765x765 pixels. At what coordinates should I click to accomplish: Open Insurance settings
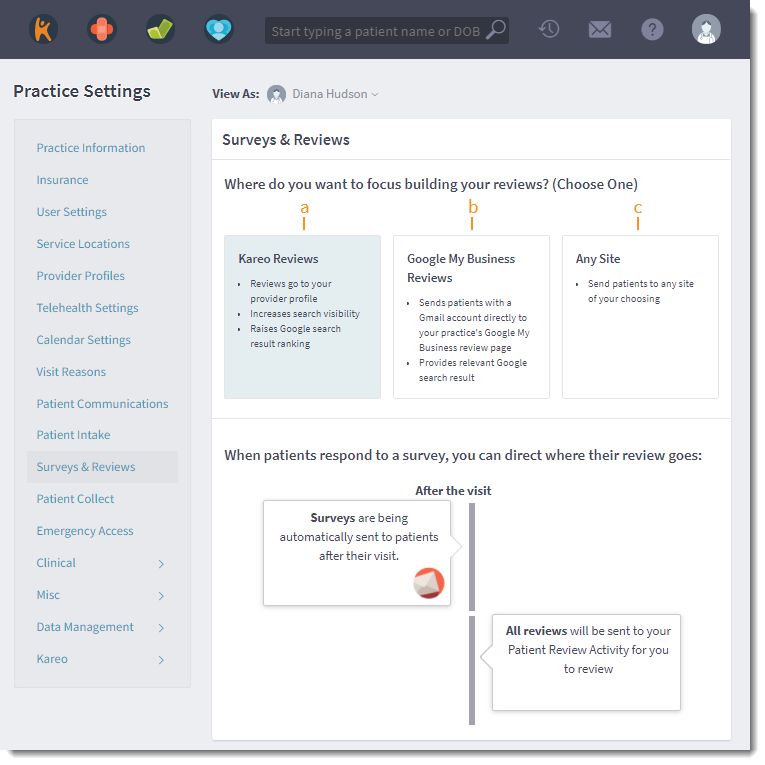tap(62, 180)
